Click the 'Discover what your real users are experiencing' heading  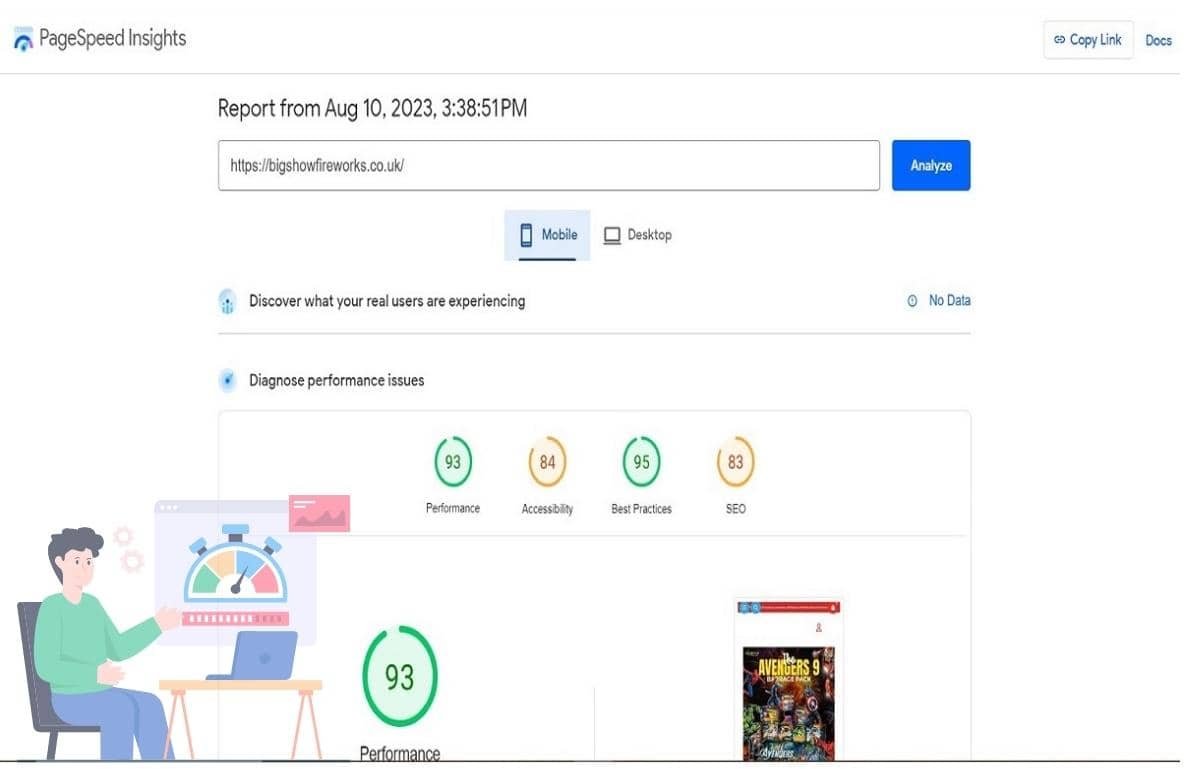386,301
